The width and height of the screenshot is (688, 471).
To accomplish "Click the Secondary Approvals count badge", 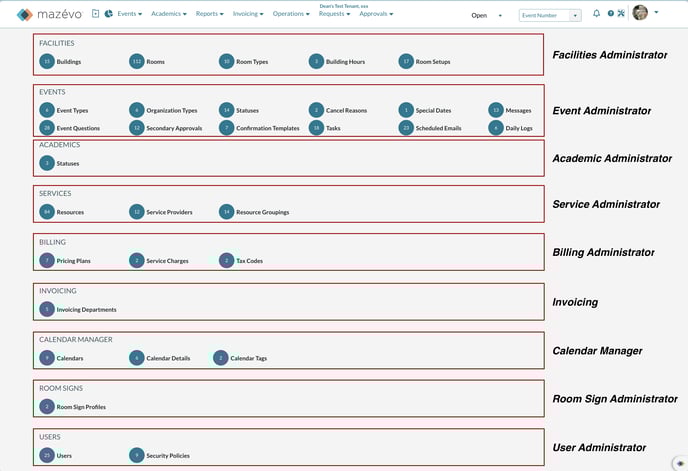I will 137,128.
